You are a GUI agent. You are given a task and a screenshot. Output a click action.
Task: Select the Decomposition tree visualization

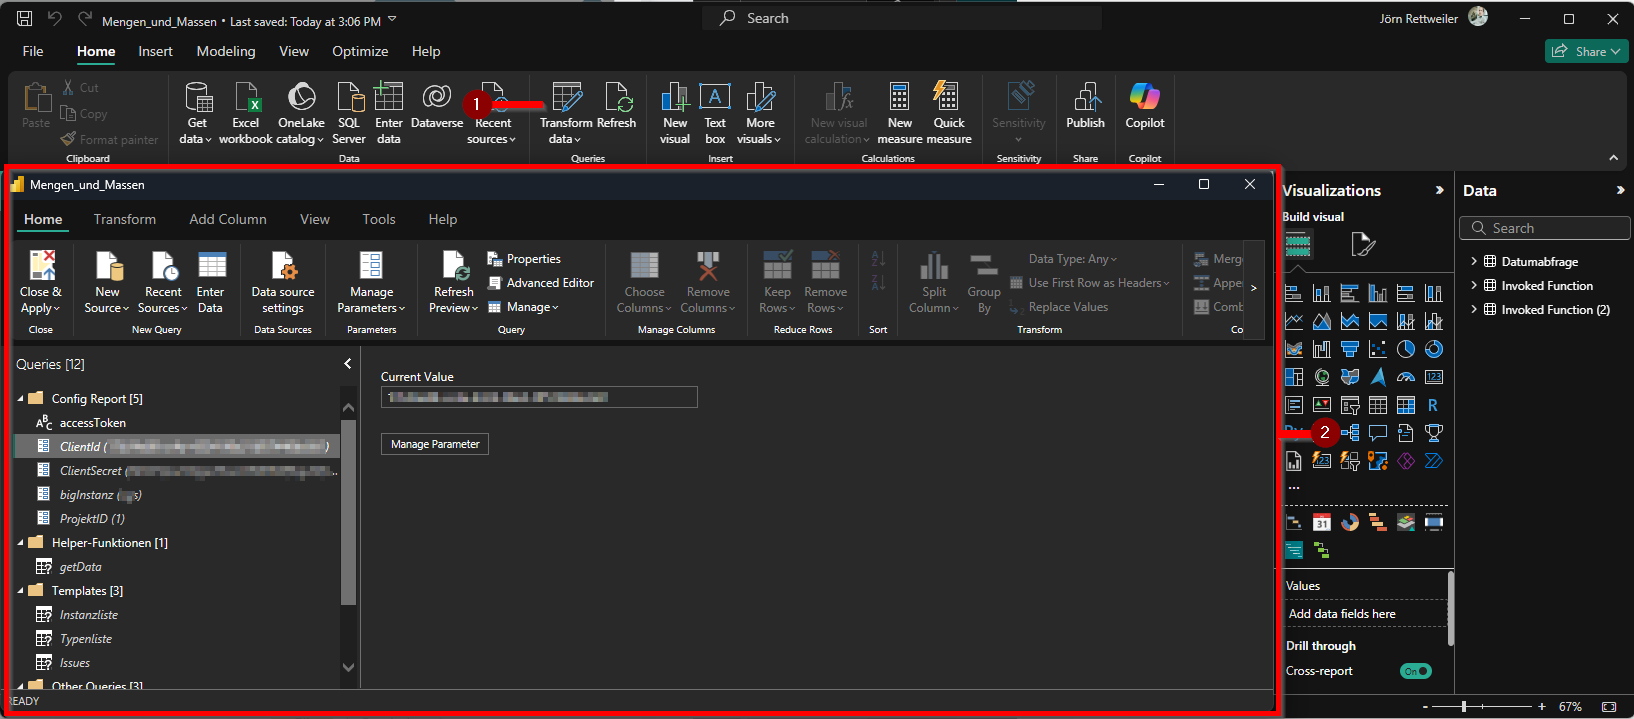click(x=1350, y=433)
